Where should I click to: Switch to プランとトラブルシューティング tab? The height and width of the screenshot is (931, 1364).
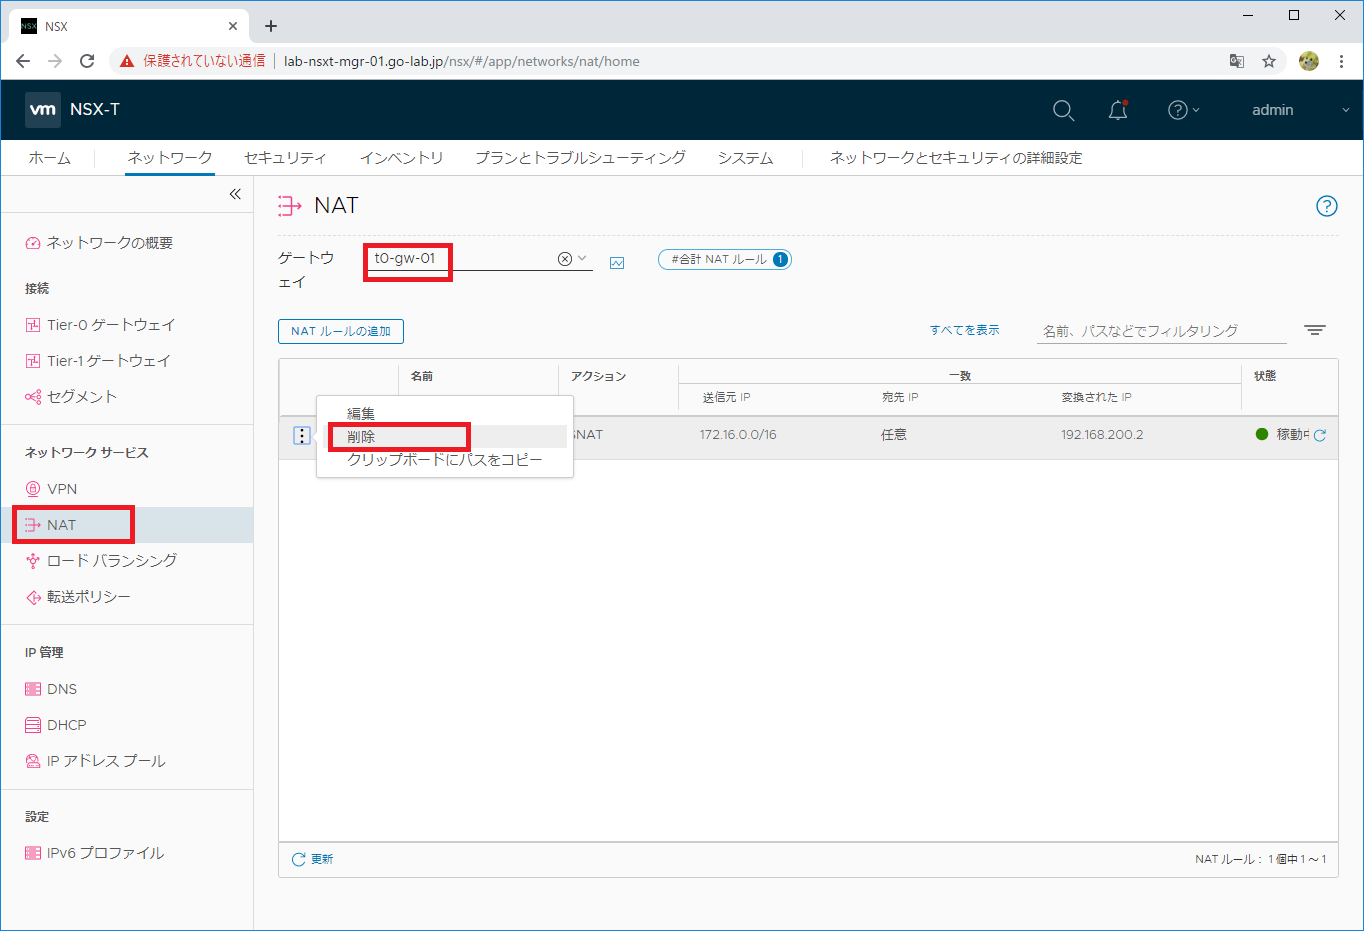point(580,158)
